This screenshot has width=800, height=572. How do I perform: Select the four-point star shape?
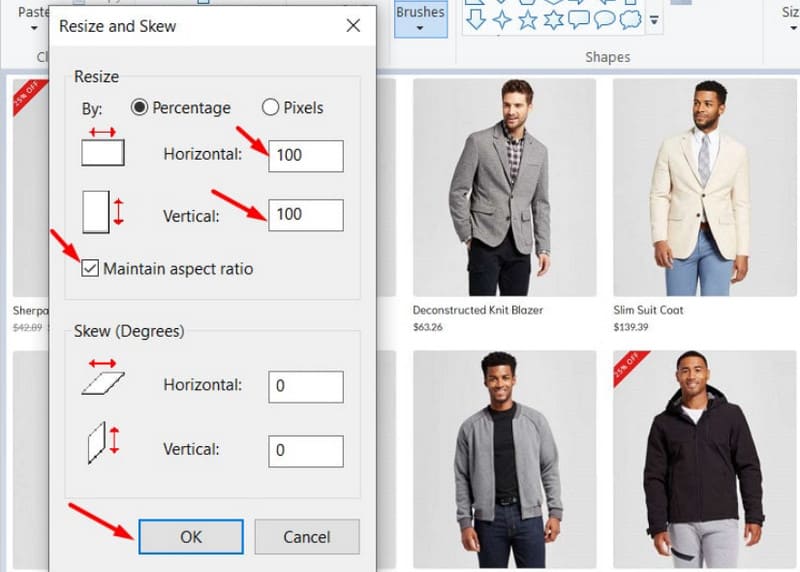[x=502, y=19]
